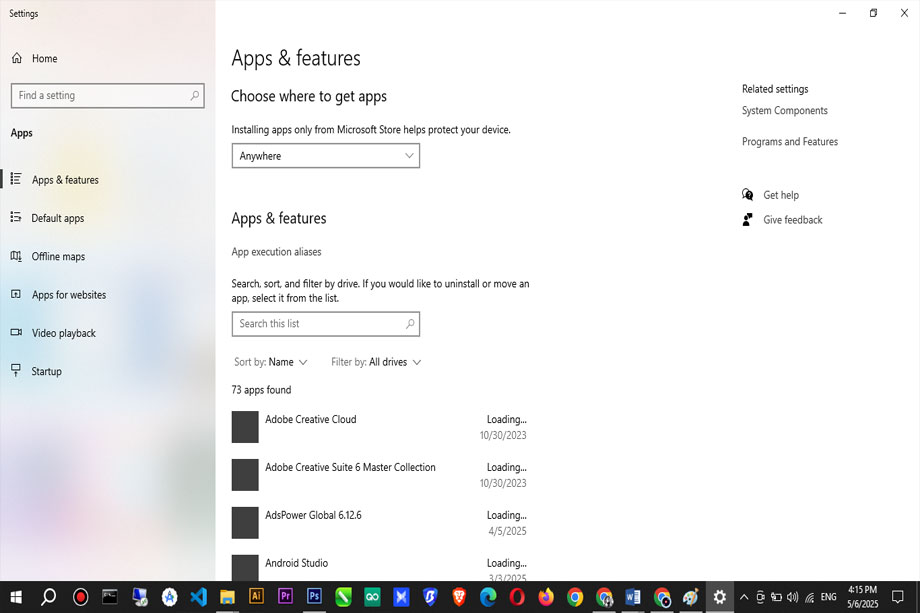The image size is (920, 613).
Task: Open the notification center icon
Action: [897, 597]
